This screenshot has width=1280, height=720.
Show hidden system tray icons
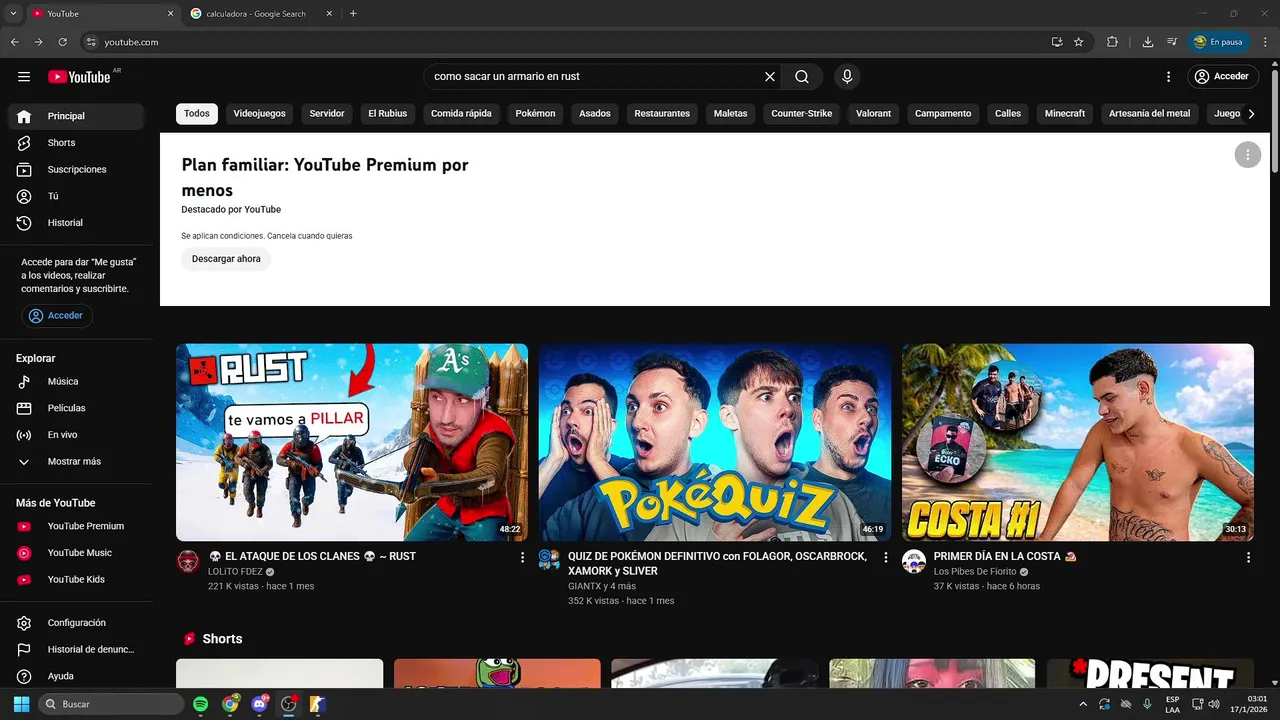1083,704
